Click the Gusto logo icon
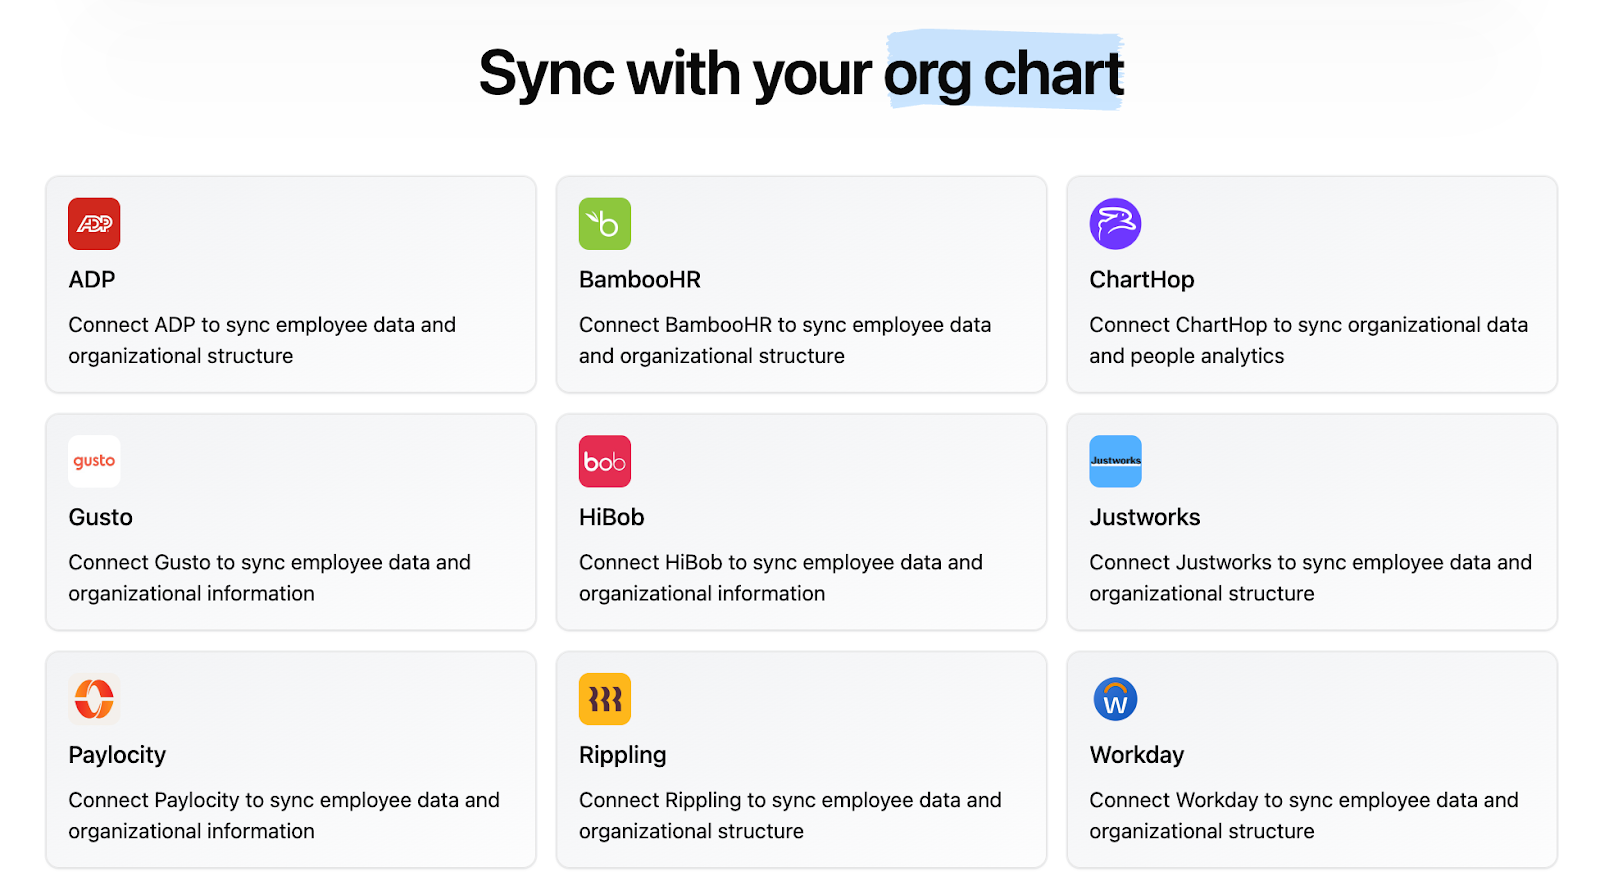 click(x=93, y=461)
